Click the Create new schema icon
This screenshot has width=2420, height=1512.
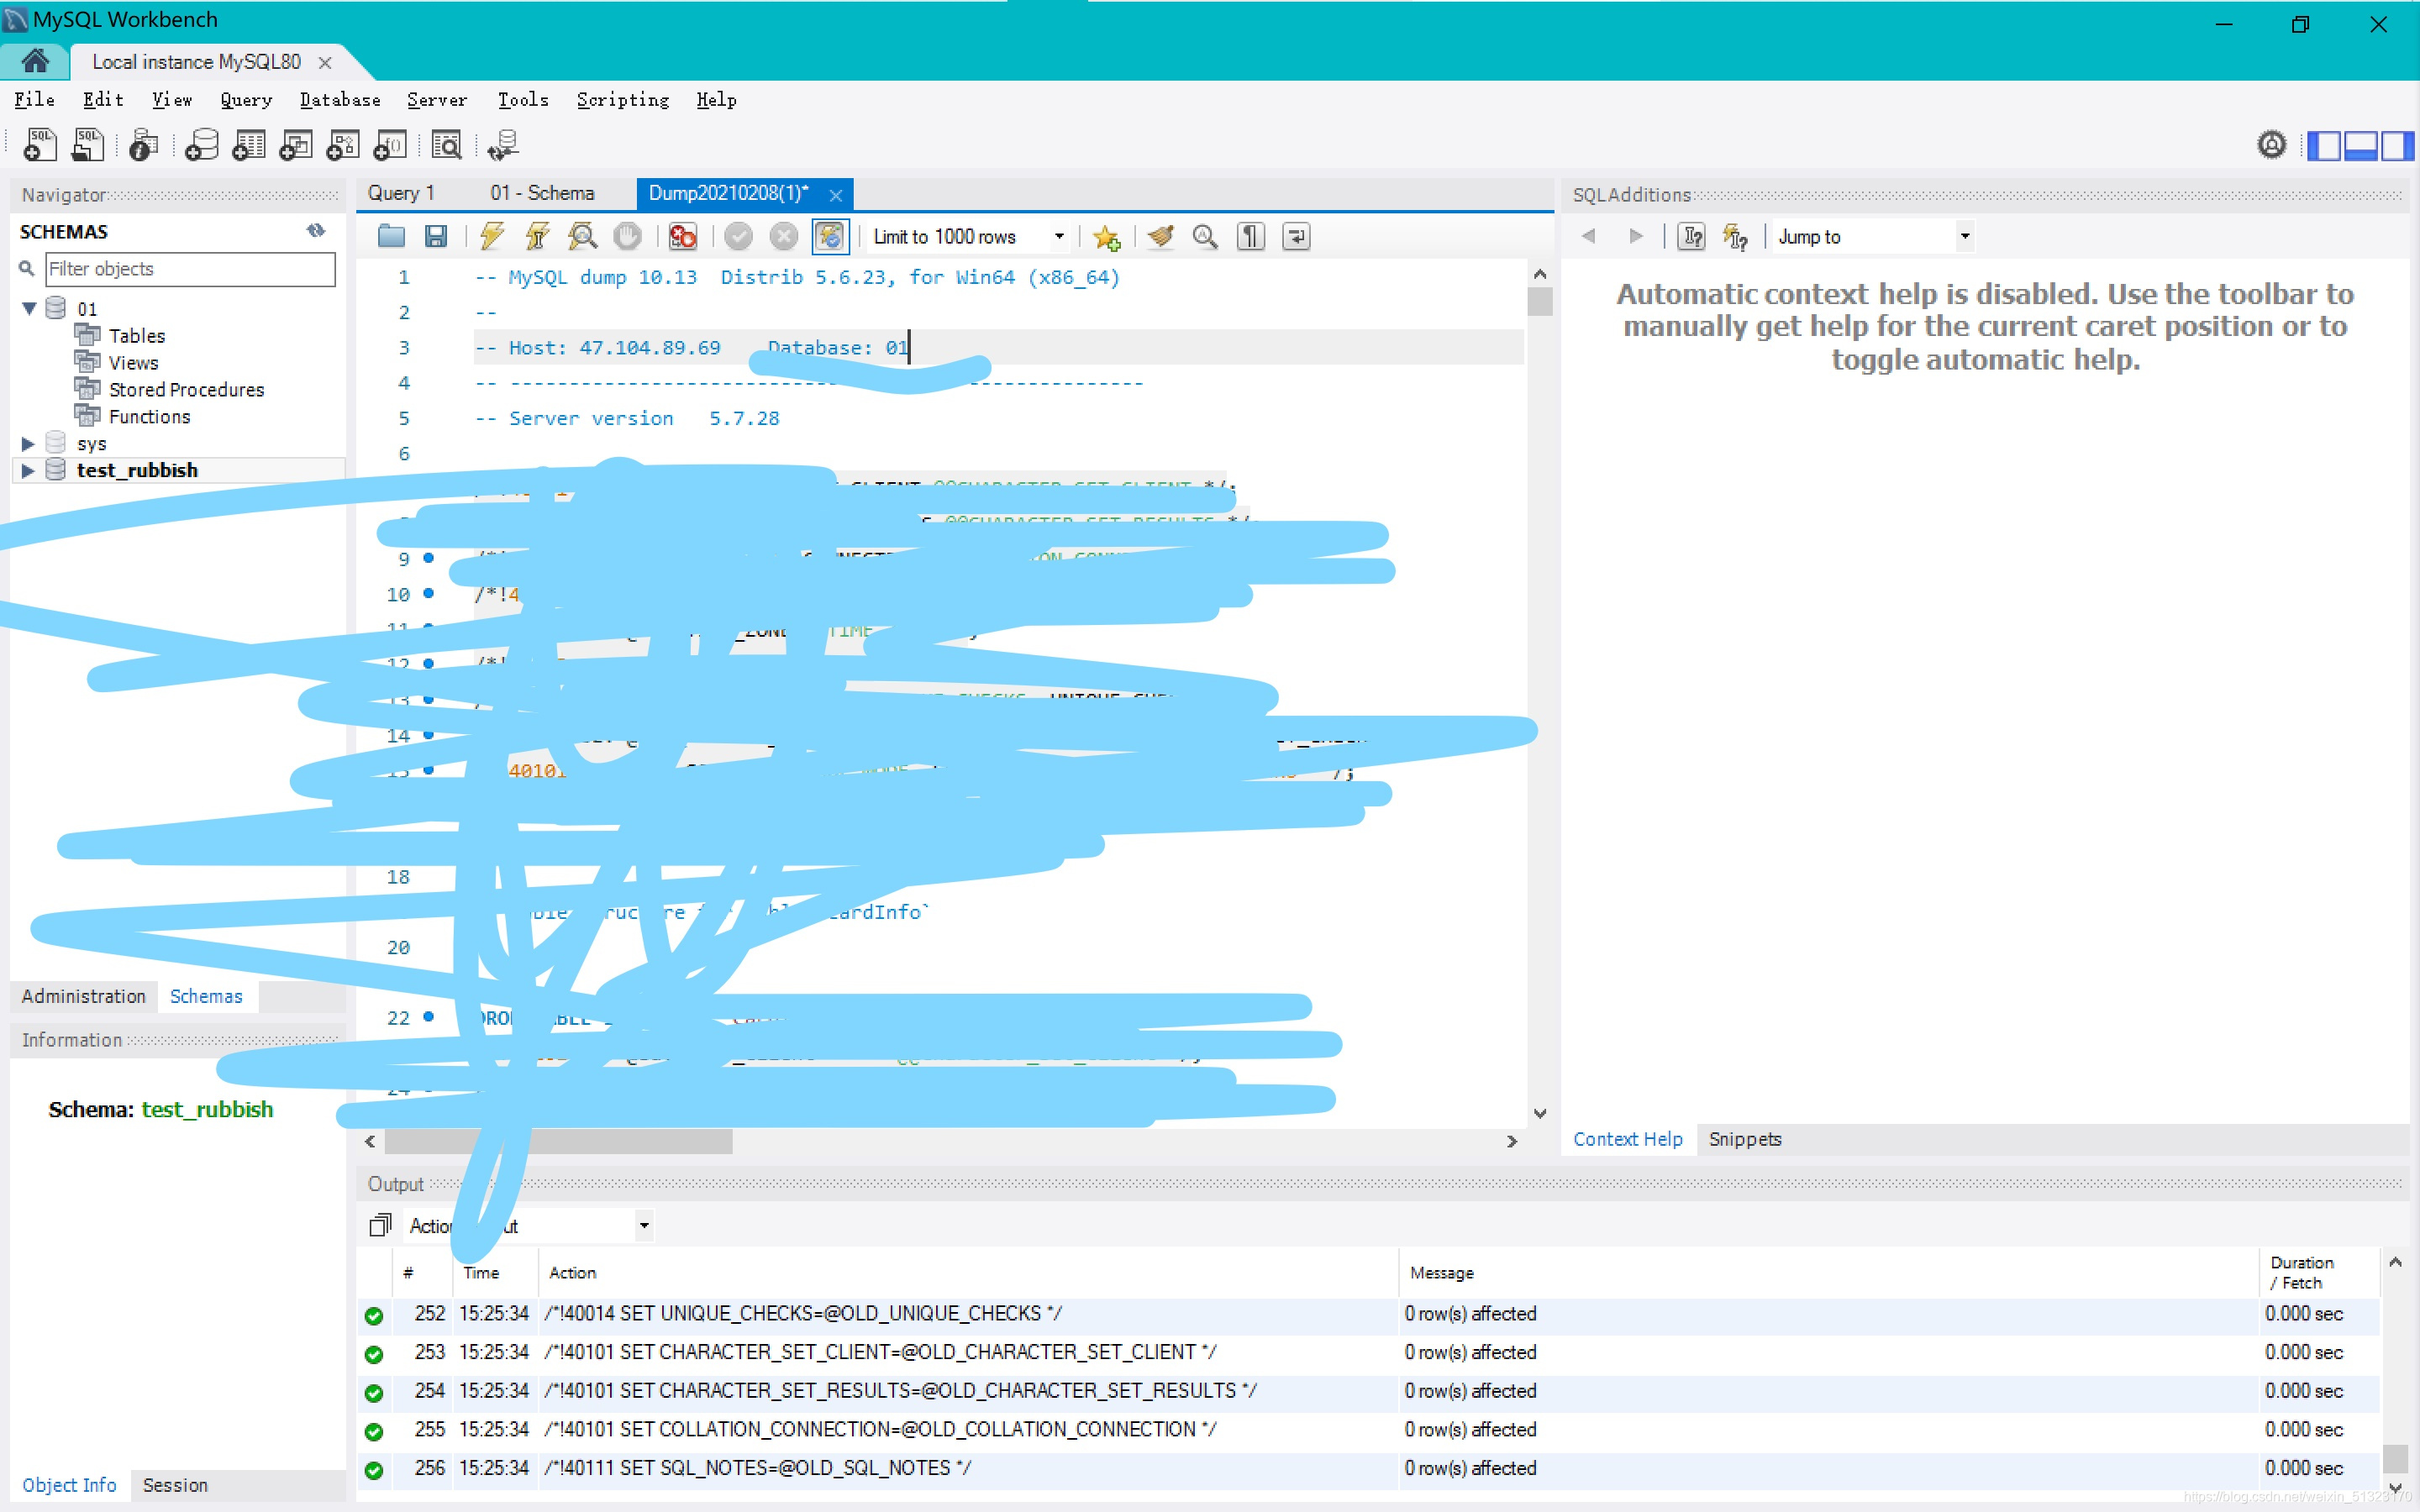pos(198,144)
